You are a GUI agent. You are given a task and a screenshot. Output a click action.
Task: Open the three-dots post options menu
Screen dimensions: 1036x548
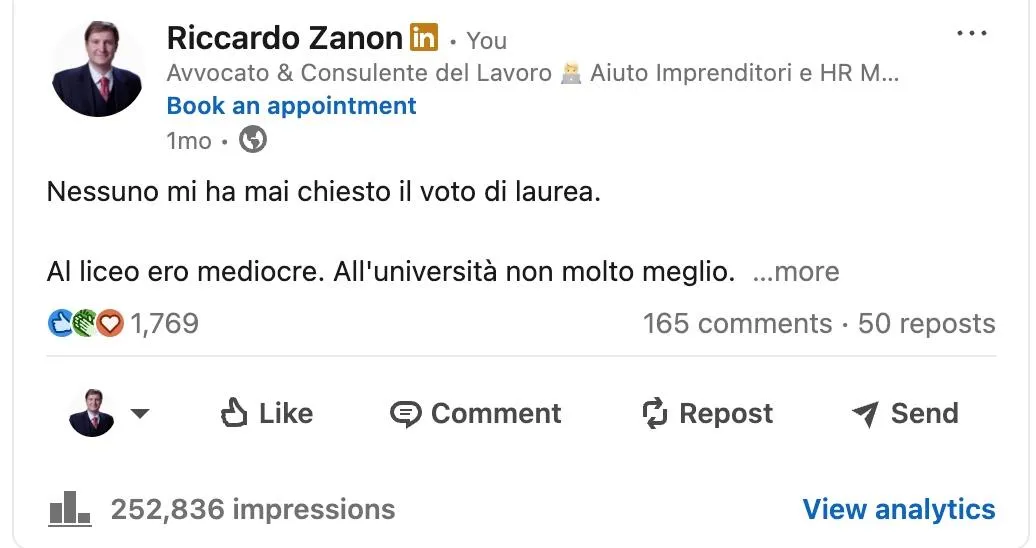pos(971,34)
